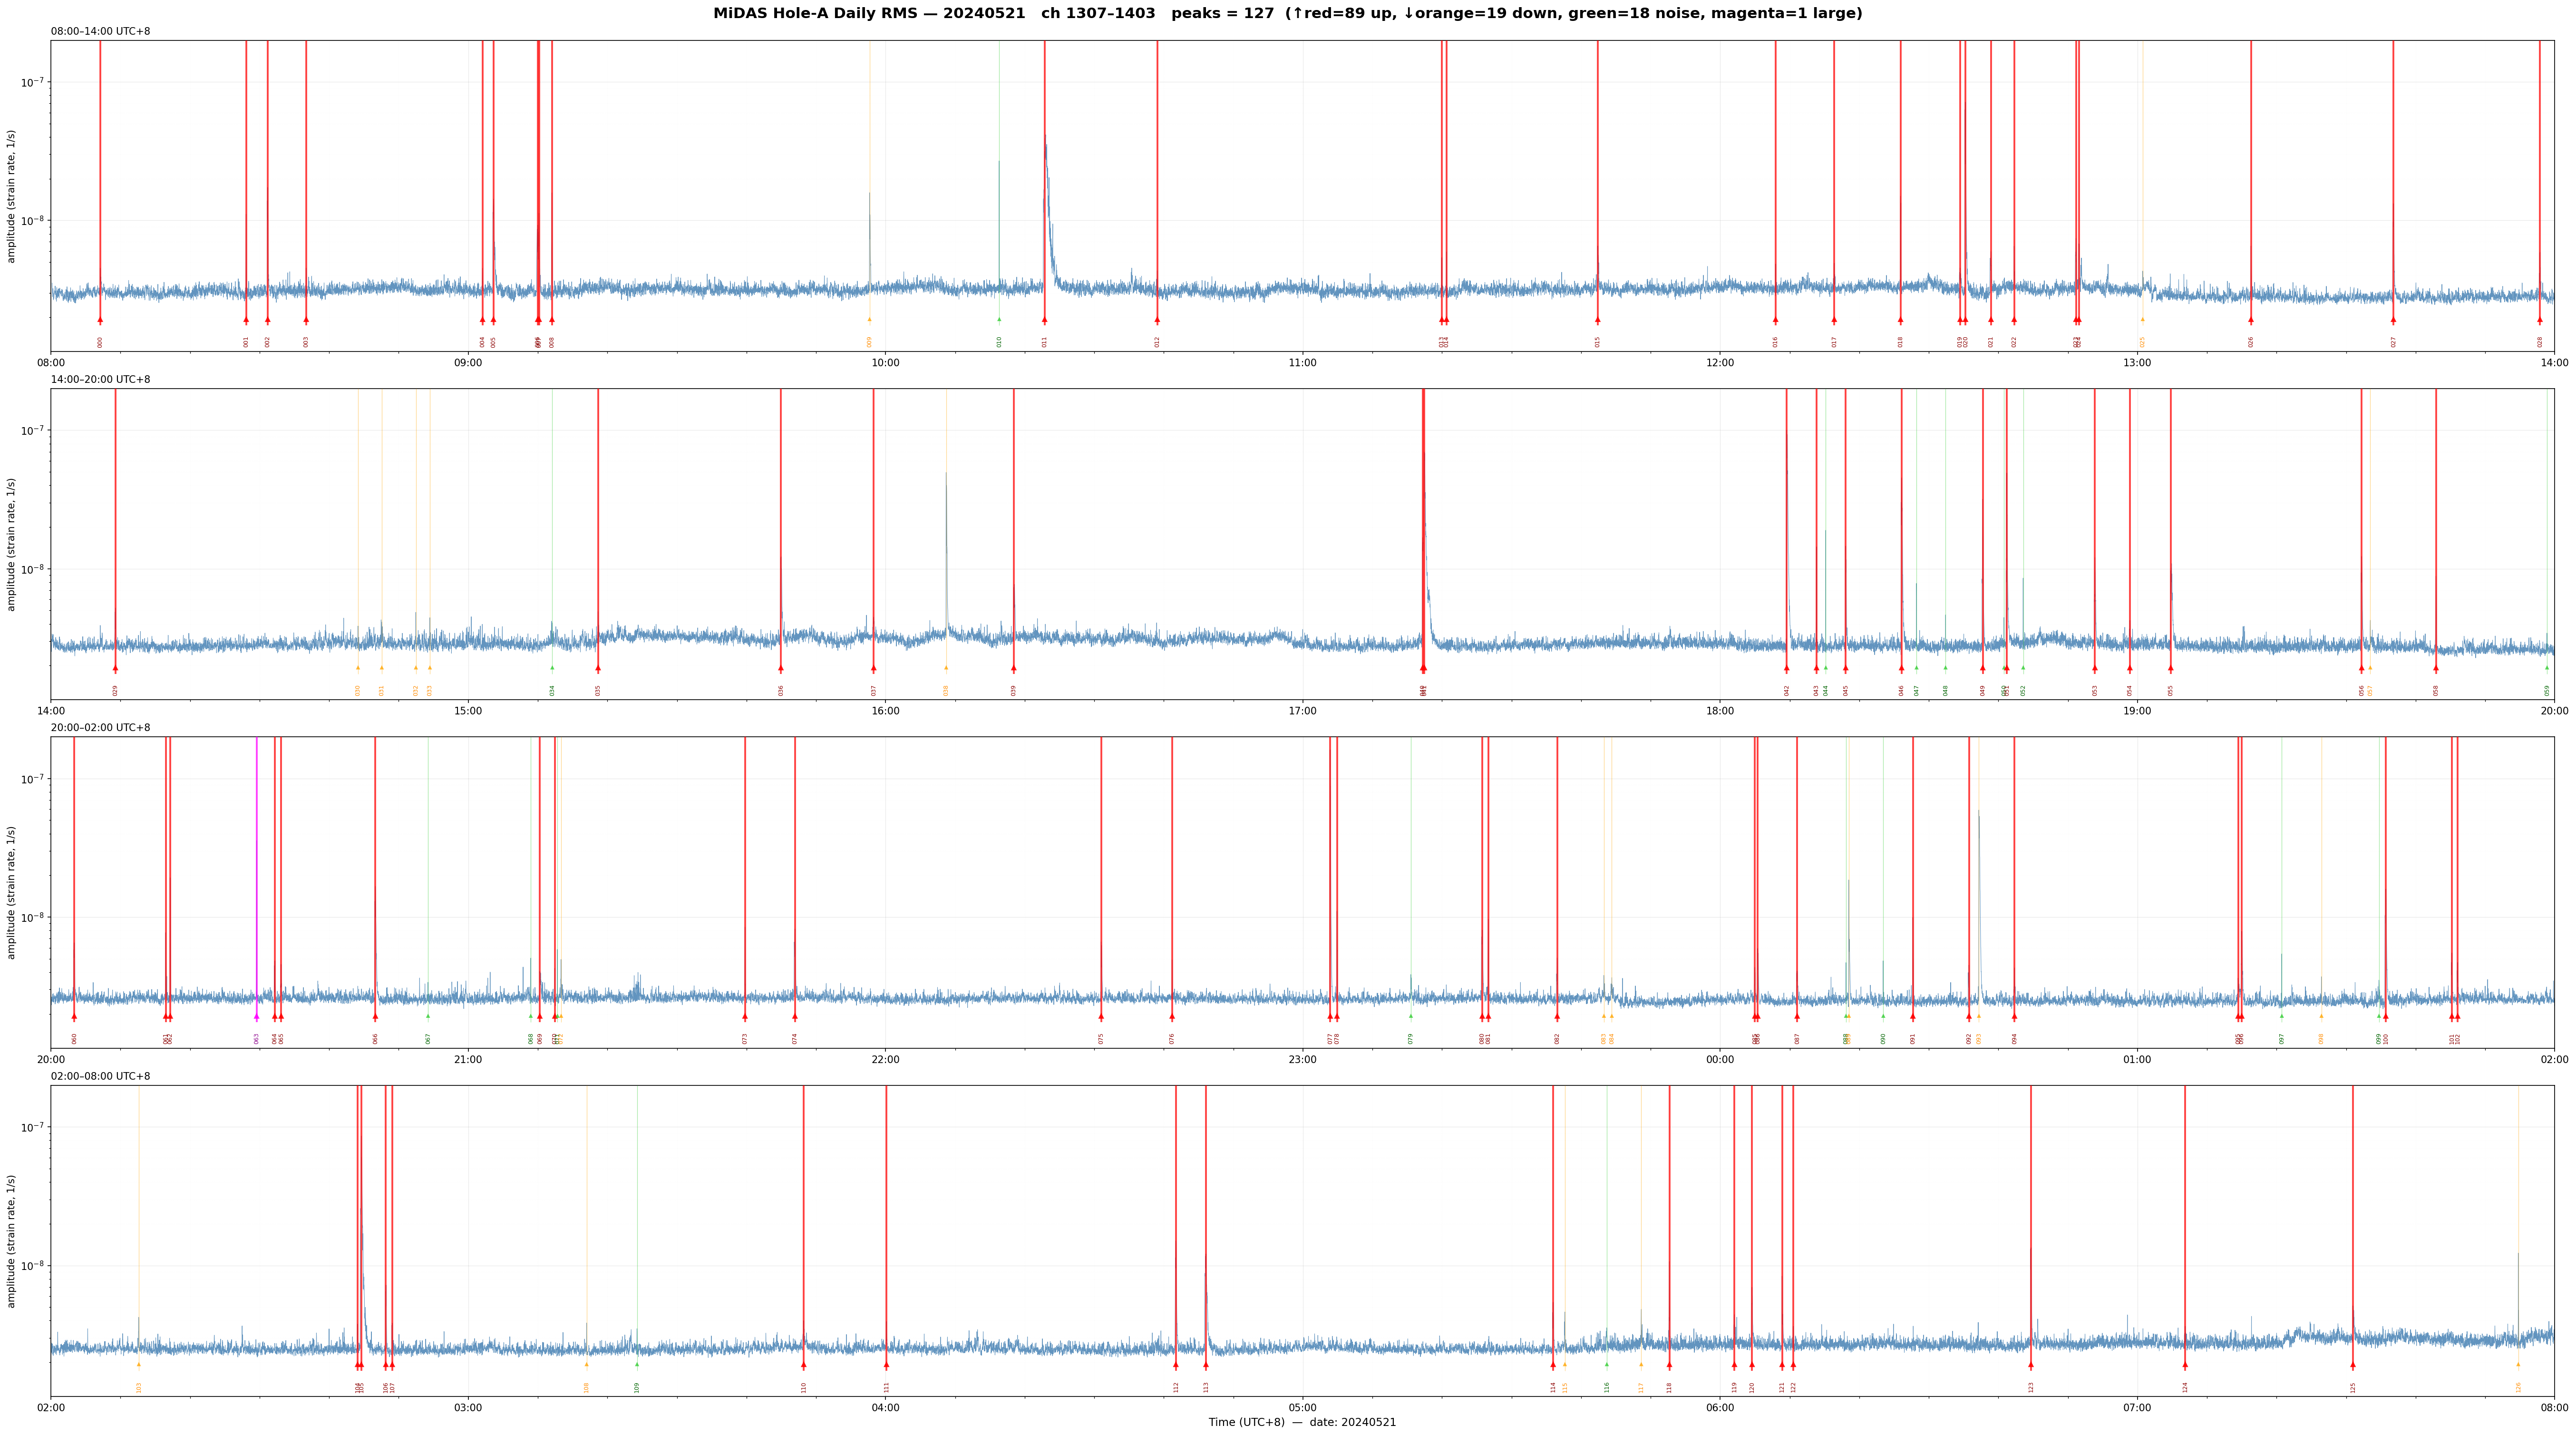Pick the green noise marker labeled 067
This screenshot has width=2576, height=1435.
pyautogui.click(x=428, y=1017)
